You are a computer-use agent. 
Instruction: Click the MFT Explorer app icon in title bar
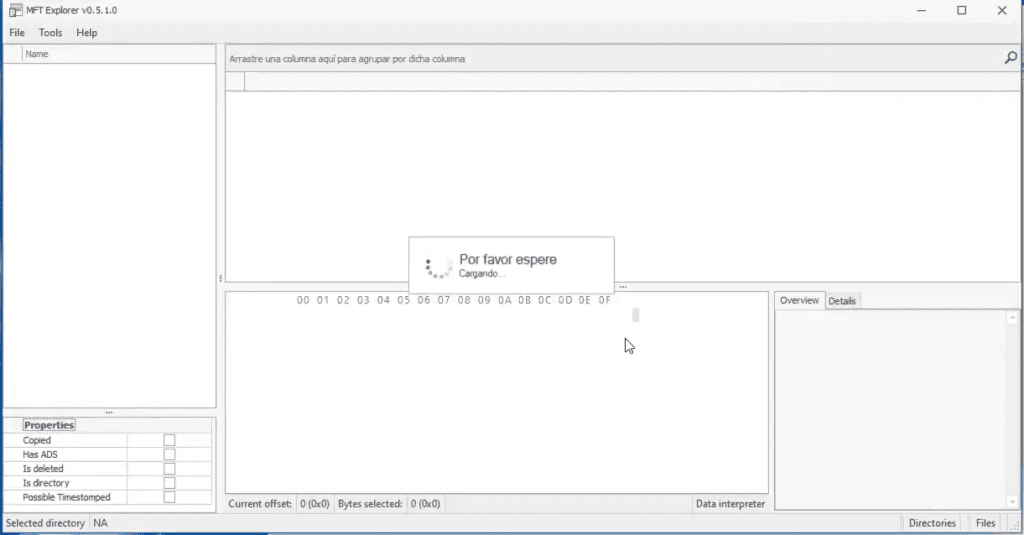coord(15,10)
